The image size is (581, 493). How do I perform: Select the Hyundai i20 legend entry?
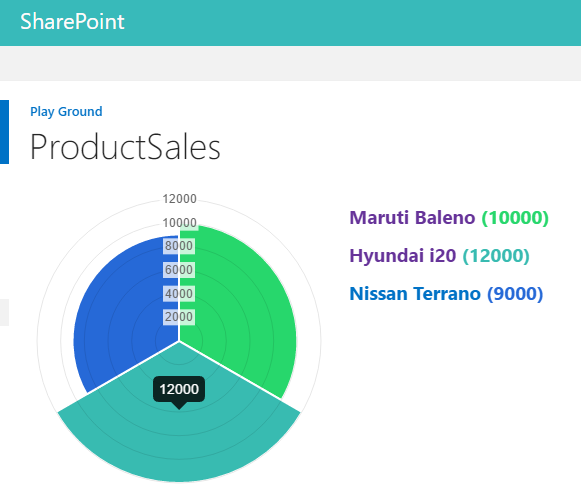439,256
